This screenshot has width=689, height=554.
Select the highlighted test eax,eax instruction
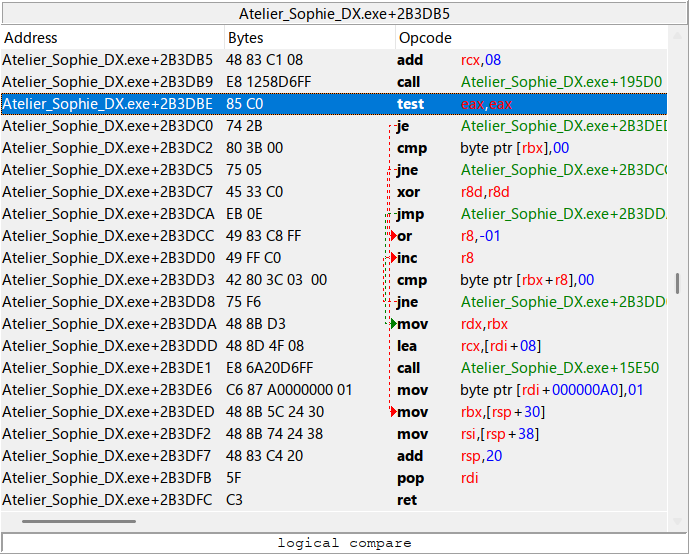pos(410,104)
